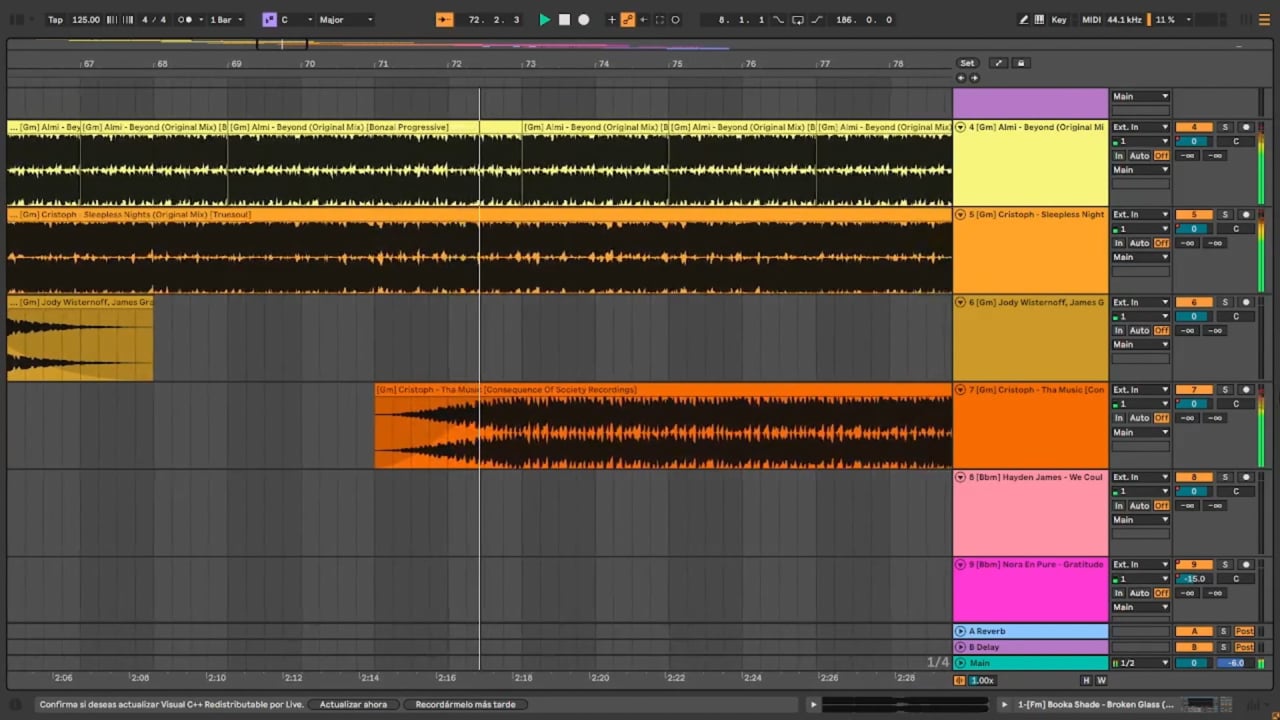Screen dimensions: 1280x720
Task: Fold track 6 Jody Wisternoff
Action: pyautogui.click(x=961, y=302)
